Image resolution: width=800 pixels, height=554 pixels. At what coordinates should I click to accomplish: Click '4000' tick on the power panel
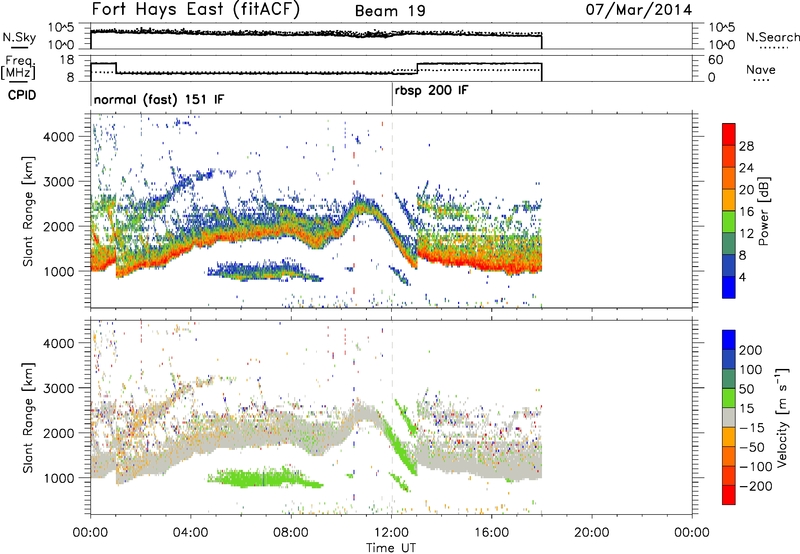coord(59,137)
